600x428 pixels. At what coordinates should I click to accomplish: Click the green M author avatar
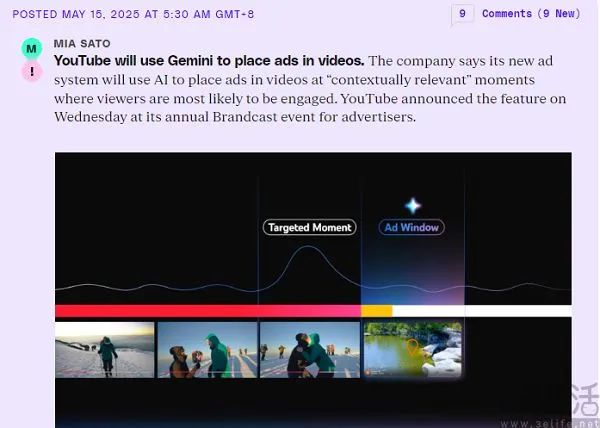(32, 48)
